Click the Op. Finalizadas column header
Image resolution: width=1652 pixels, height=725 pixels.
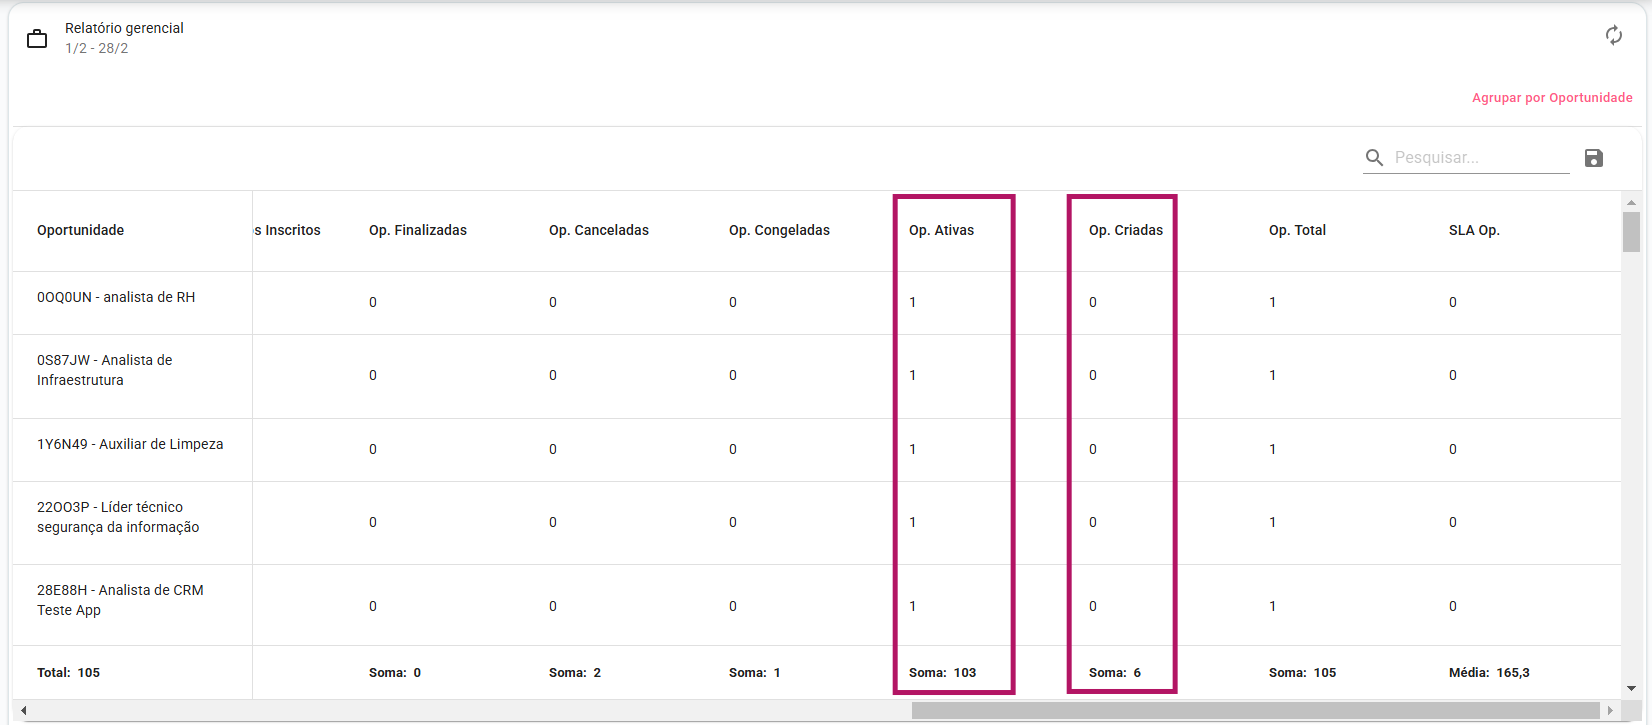tap(417, 230)
